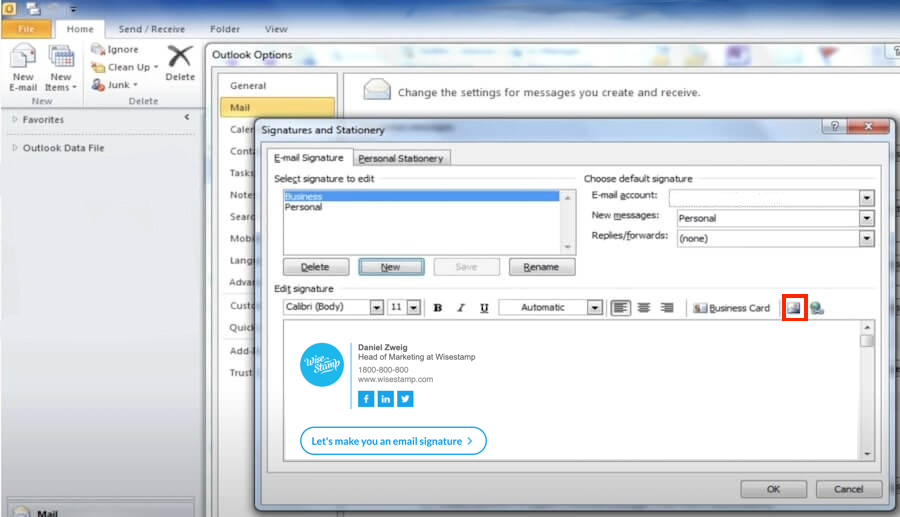The width and height of the screenshot is (900, 517).
Task: Switch to Personal Stationery tab
Action: coord(401,158)
